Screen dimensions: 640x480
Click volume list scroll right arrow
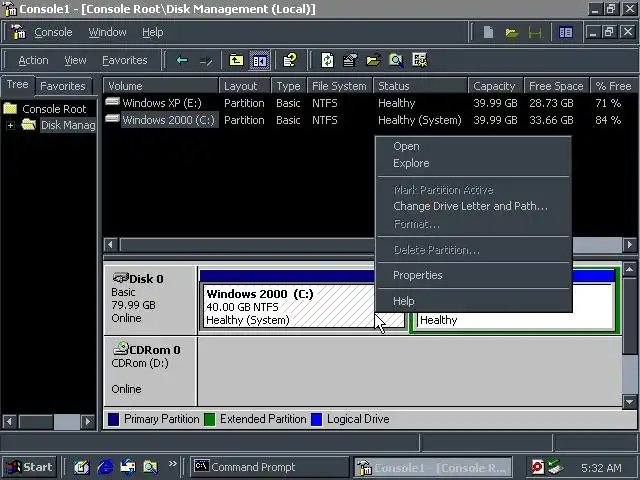click(629, 245)
